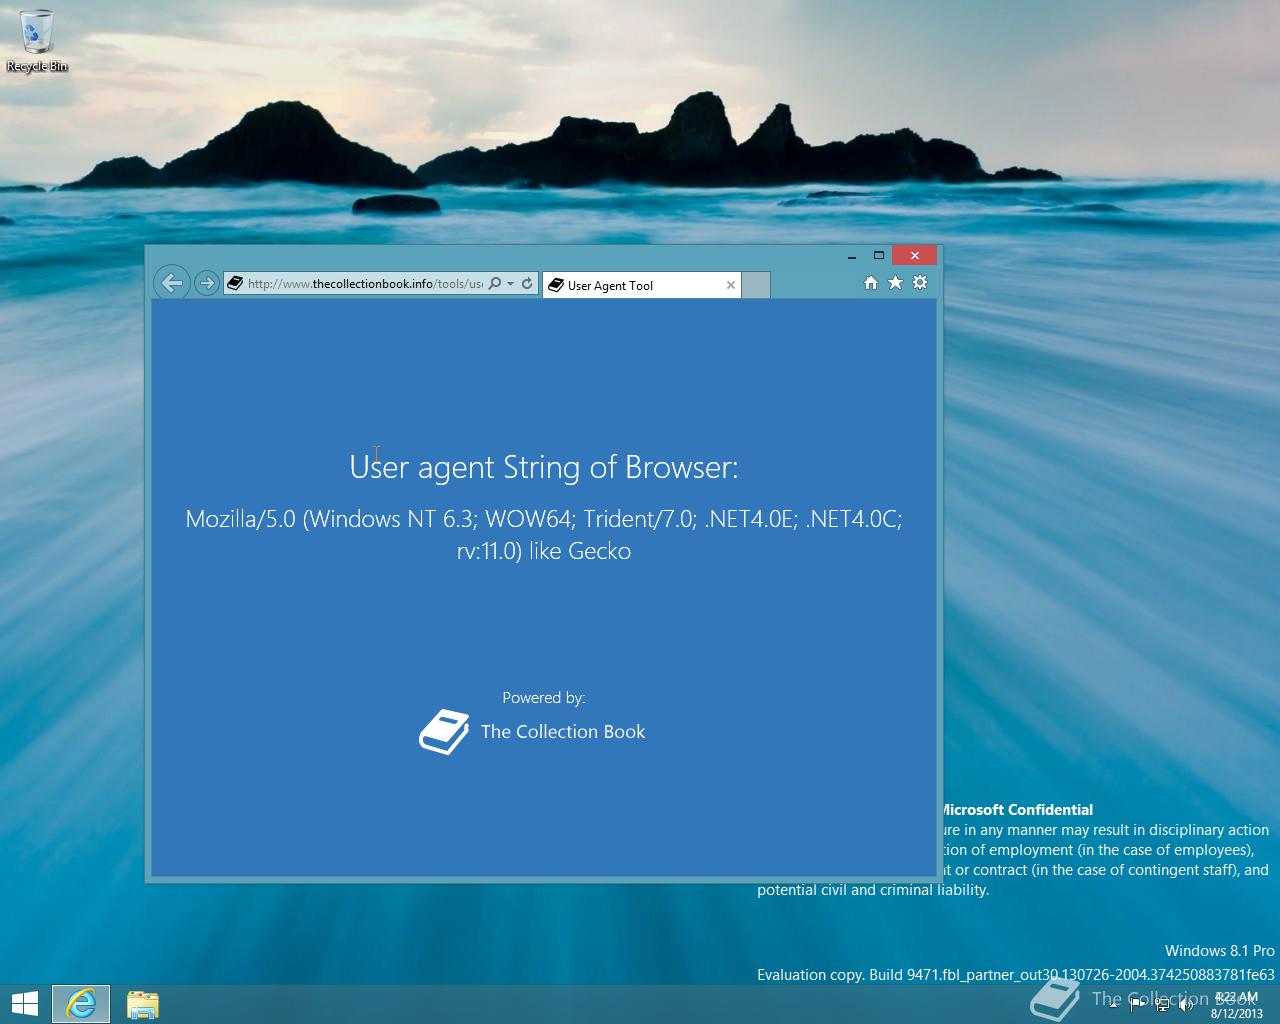
Task: Open File Explorer from the taskbar
Action: pyautogui.click(x=143, y=1004)
